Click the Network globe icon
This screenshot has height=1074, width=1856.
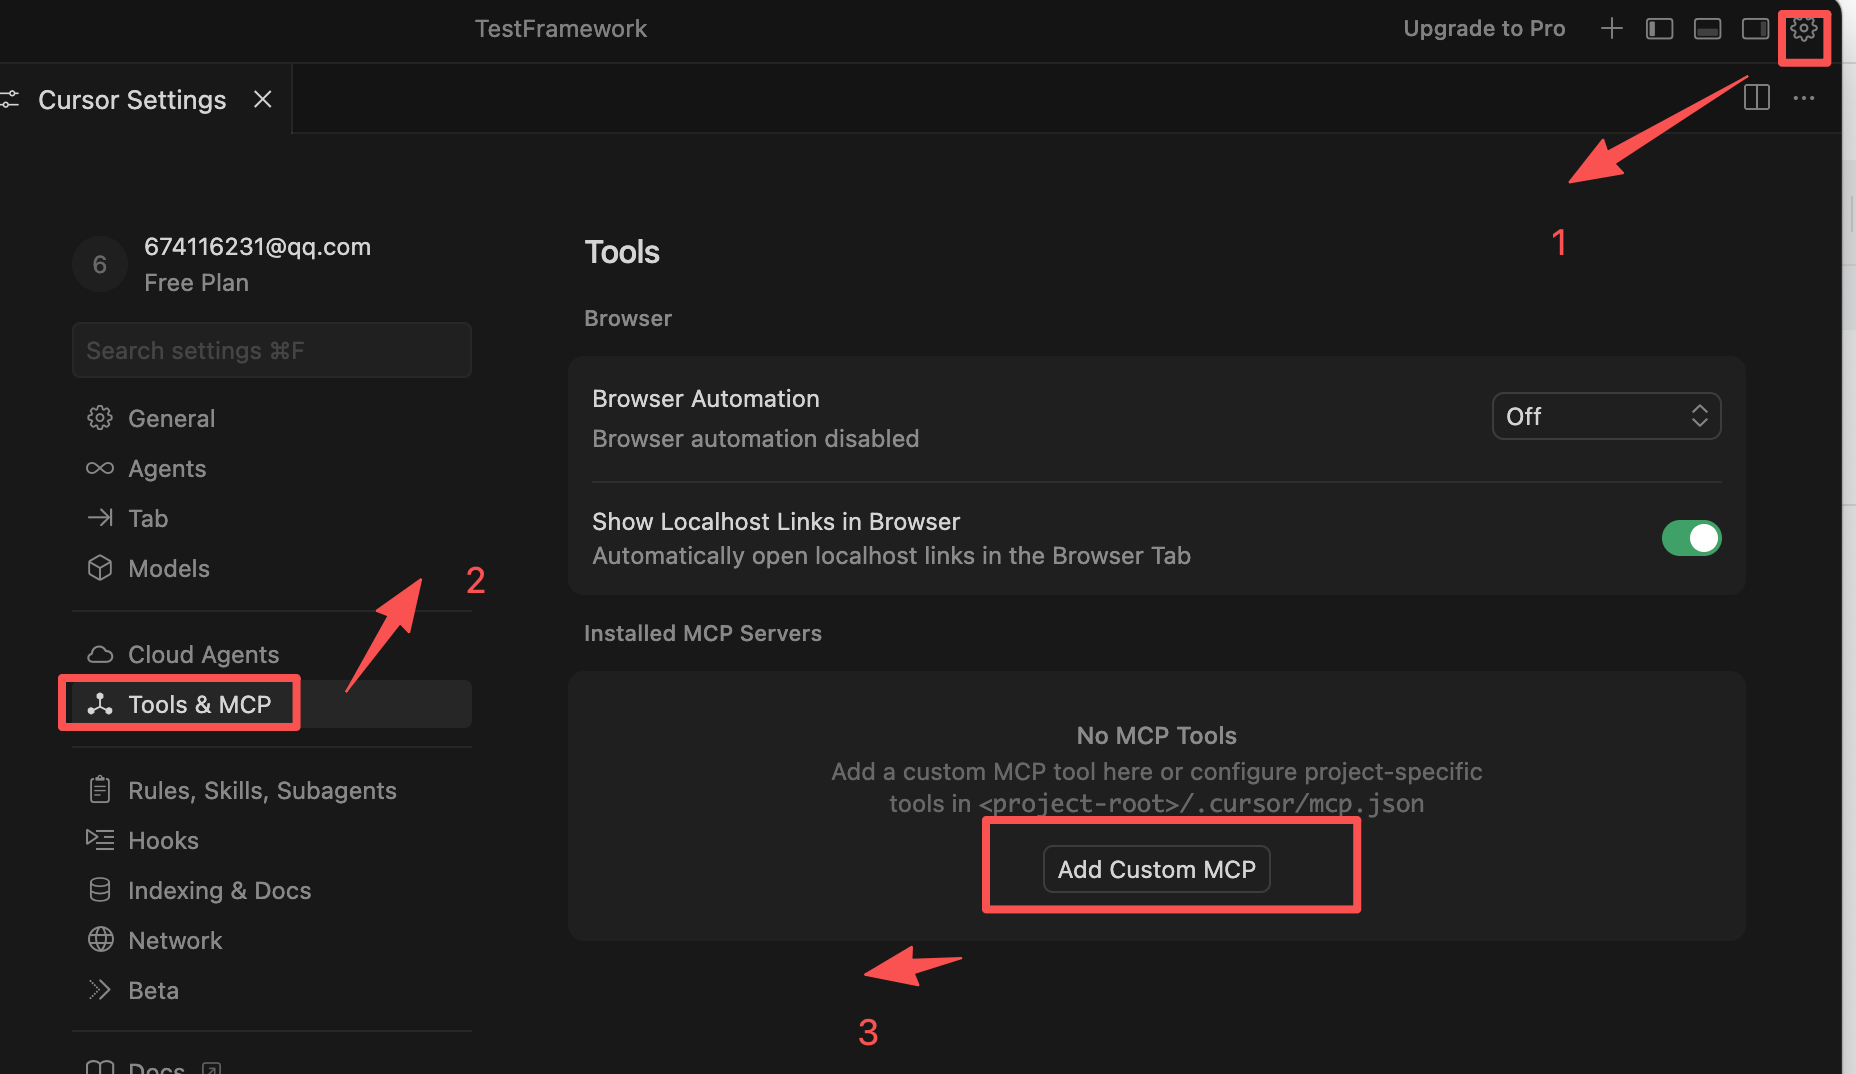100,940
